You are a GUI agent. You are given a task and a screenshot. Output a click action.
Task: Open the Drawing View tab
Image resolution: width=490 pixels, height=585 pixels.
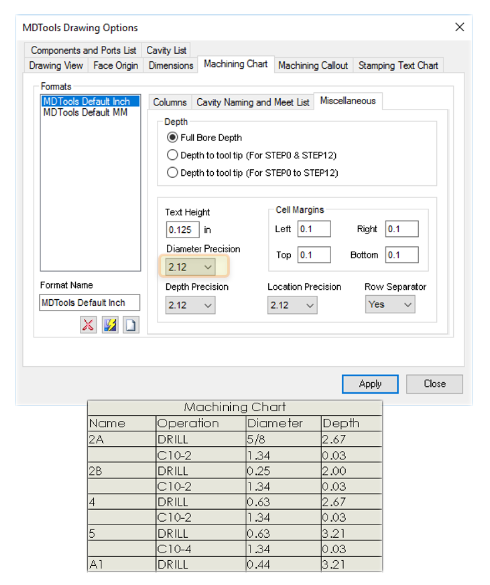tap(56, 66)
